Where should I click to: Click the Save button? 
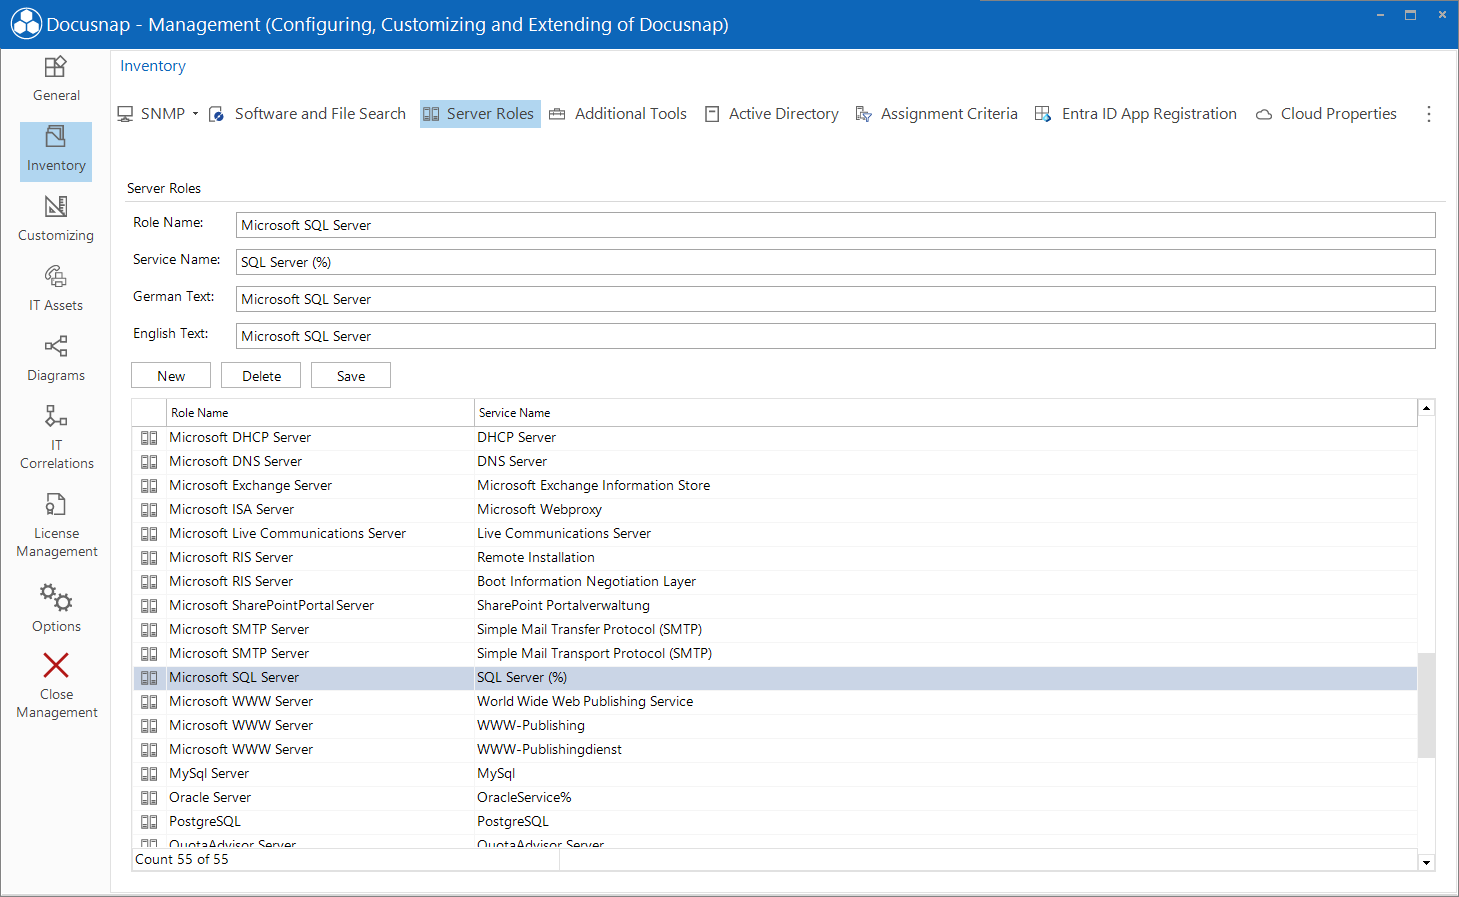[x=351, y=376]
